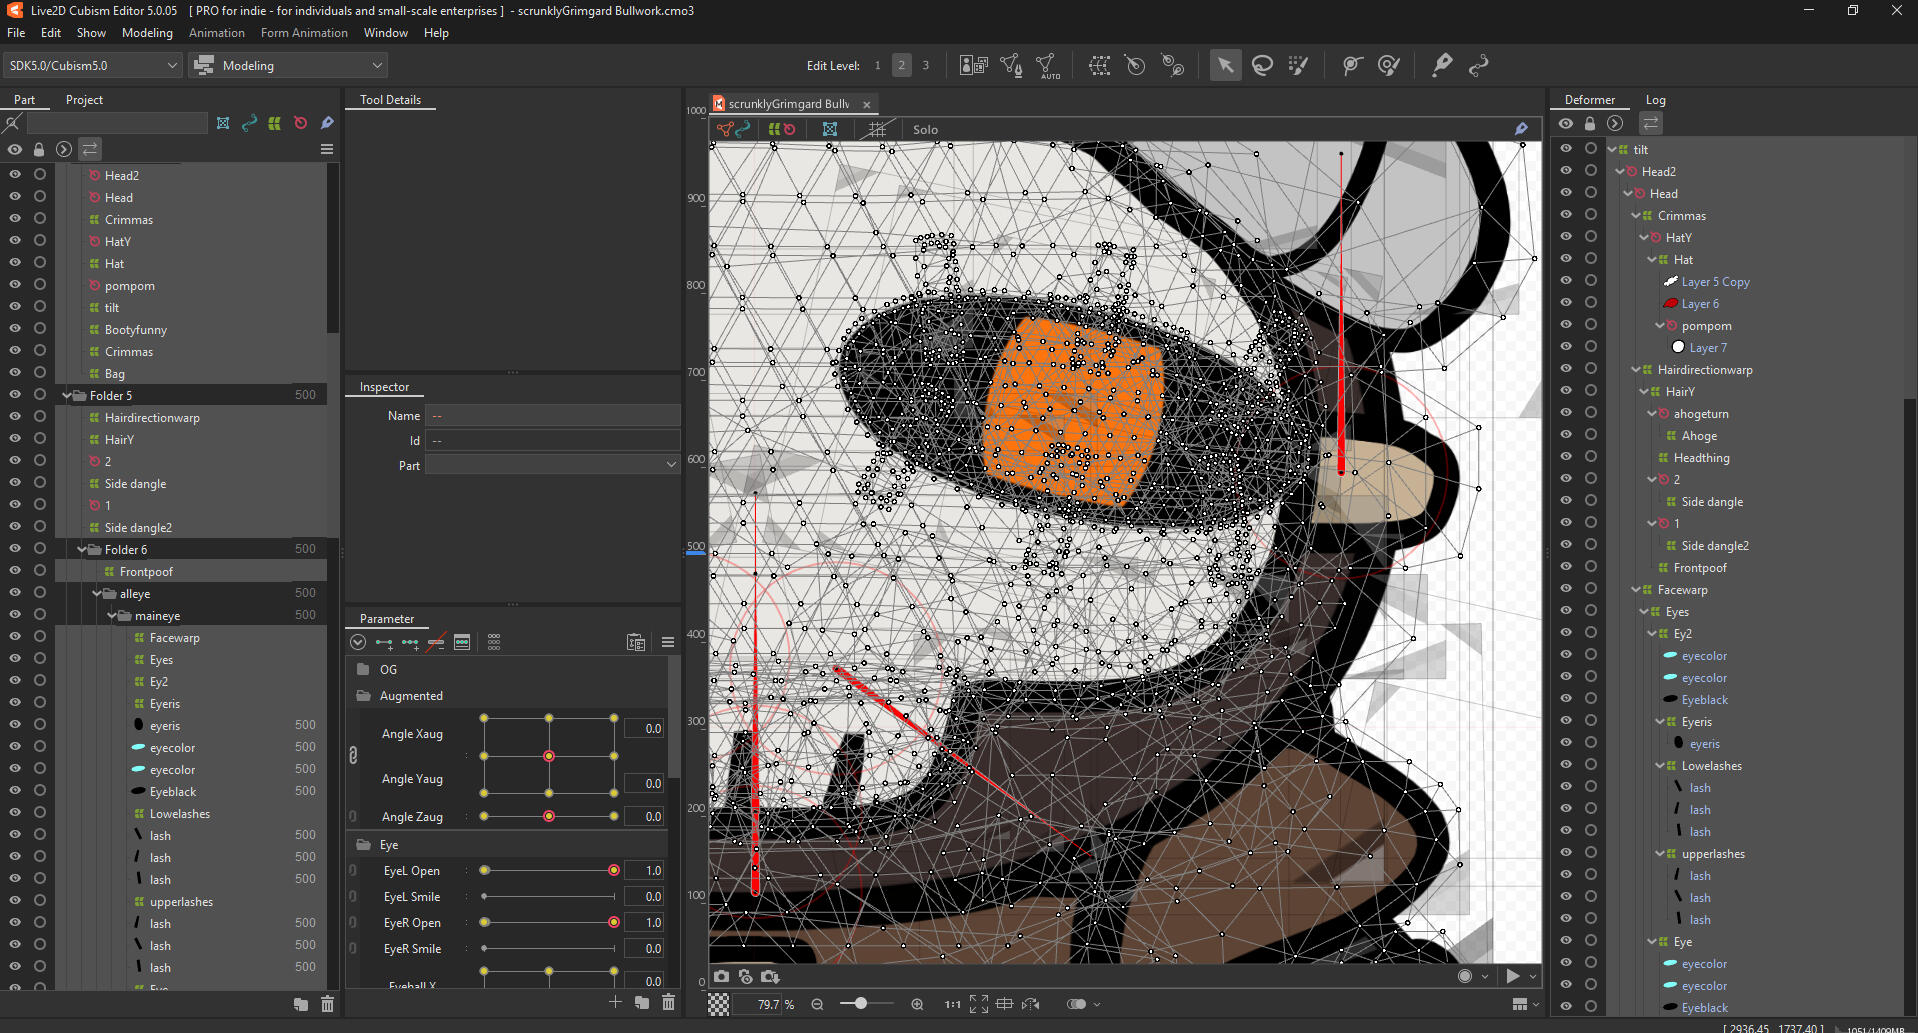Click the 1:1 actual size button
Screen dimensions: 1918x1033
pos(952,1004)
